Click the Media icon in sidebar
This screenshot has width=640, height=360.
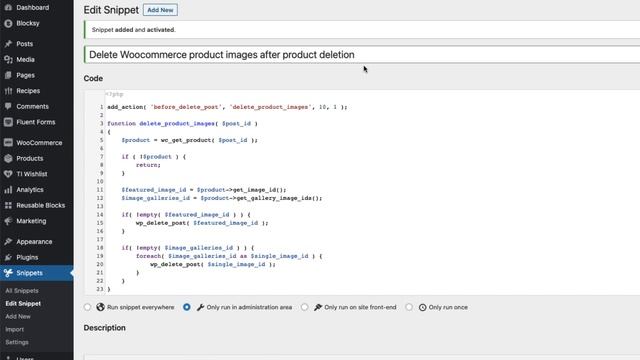(8, 60)
